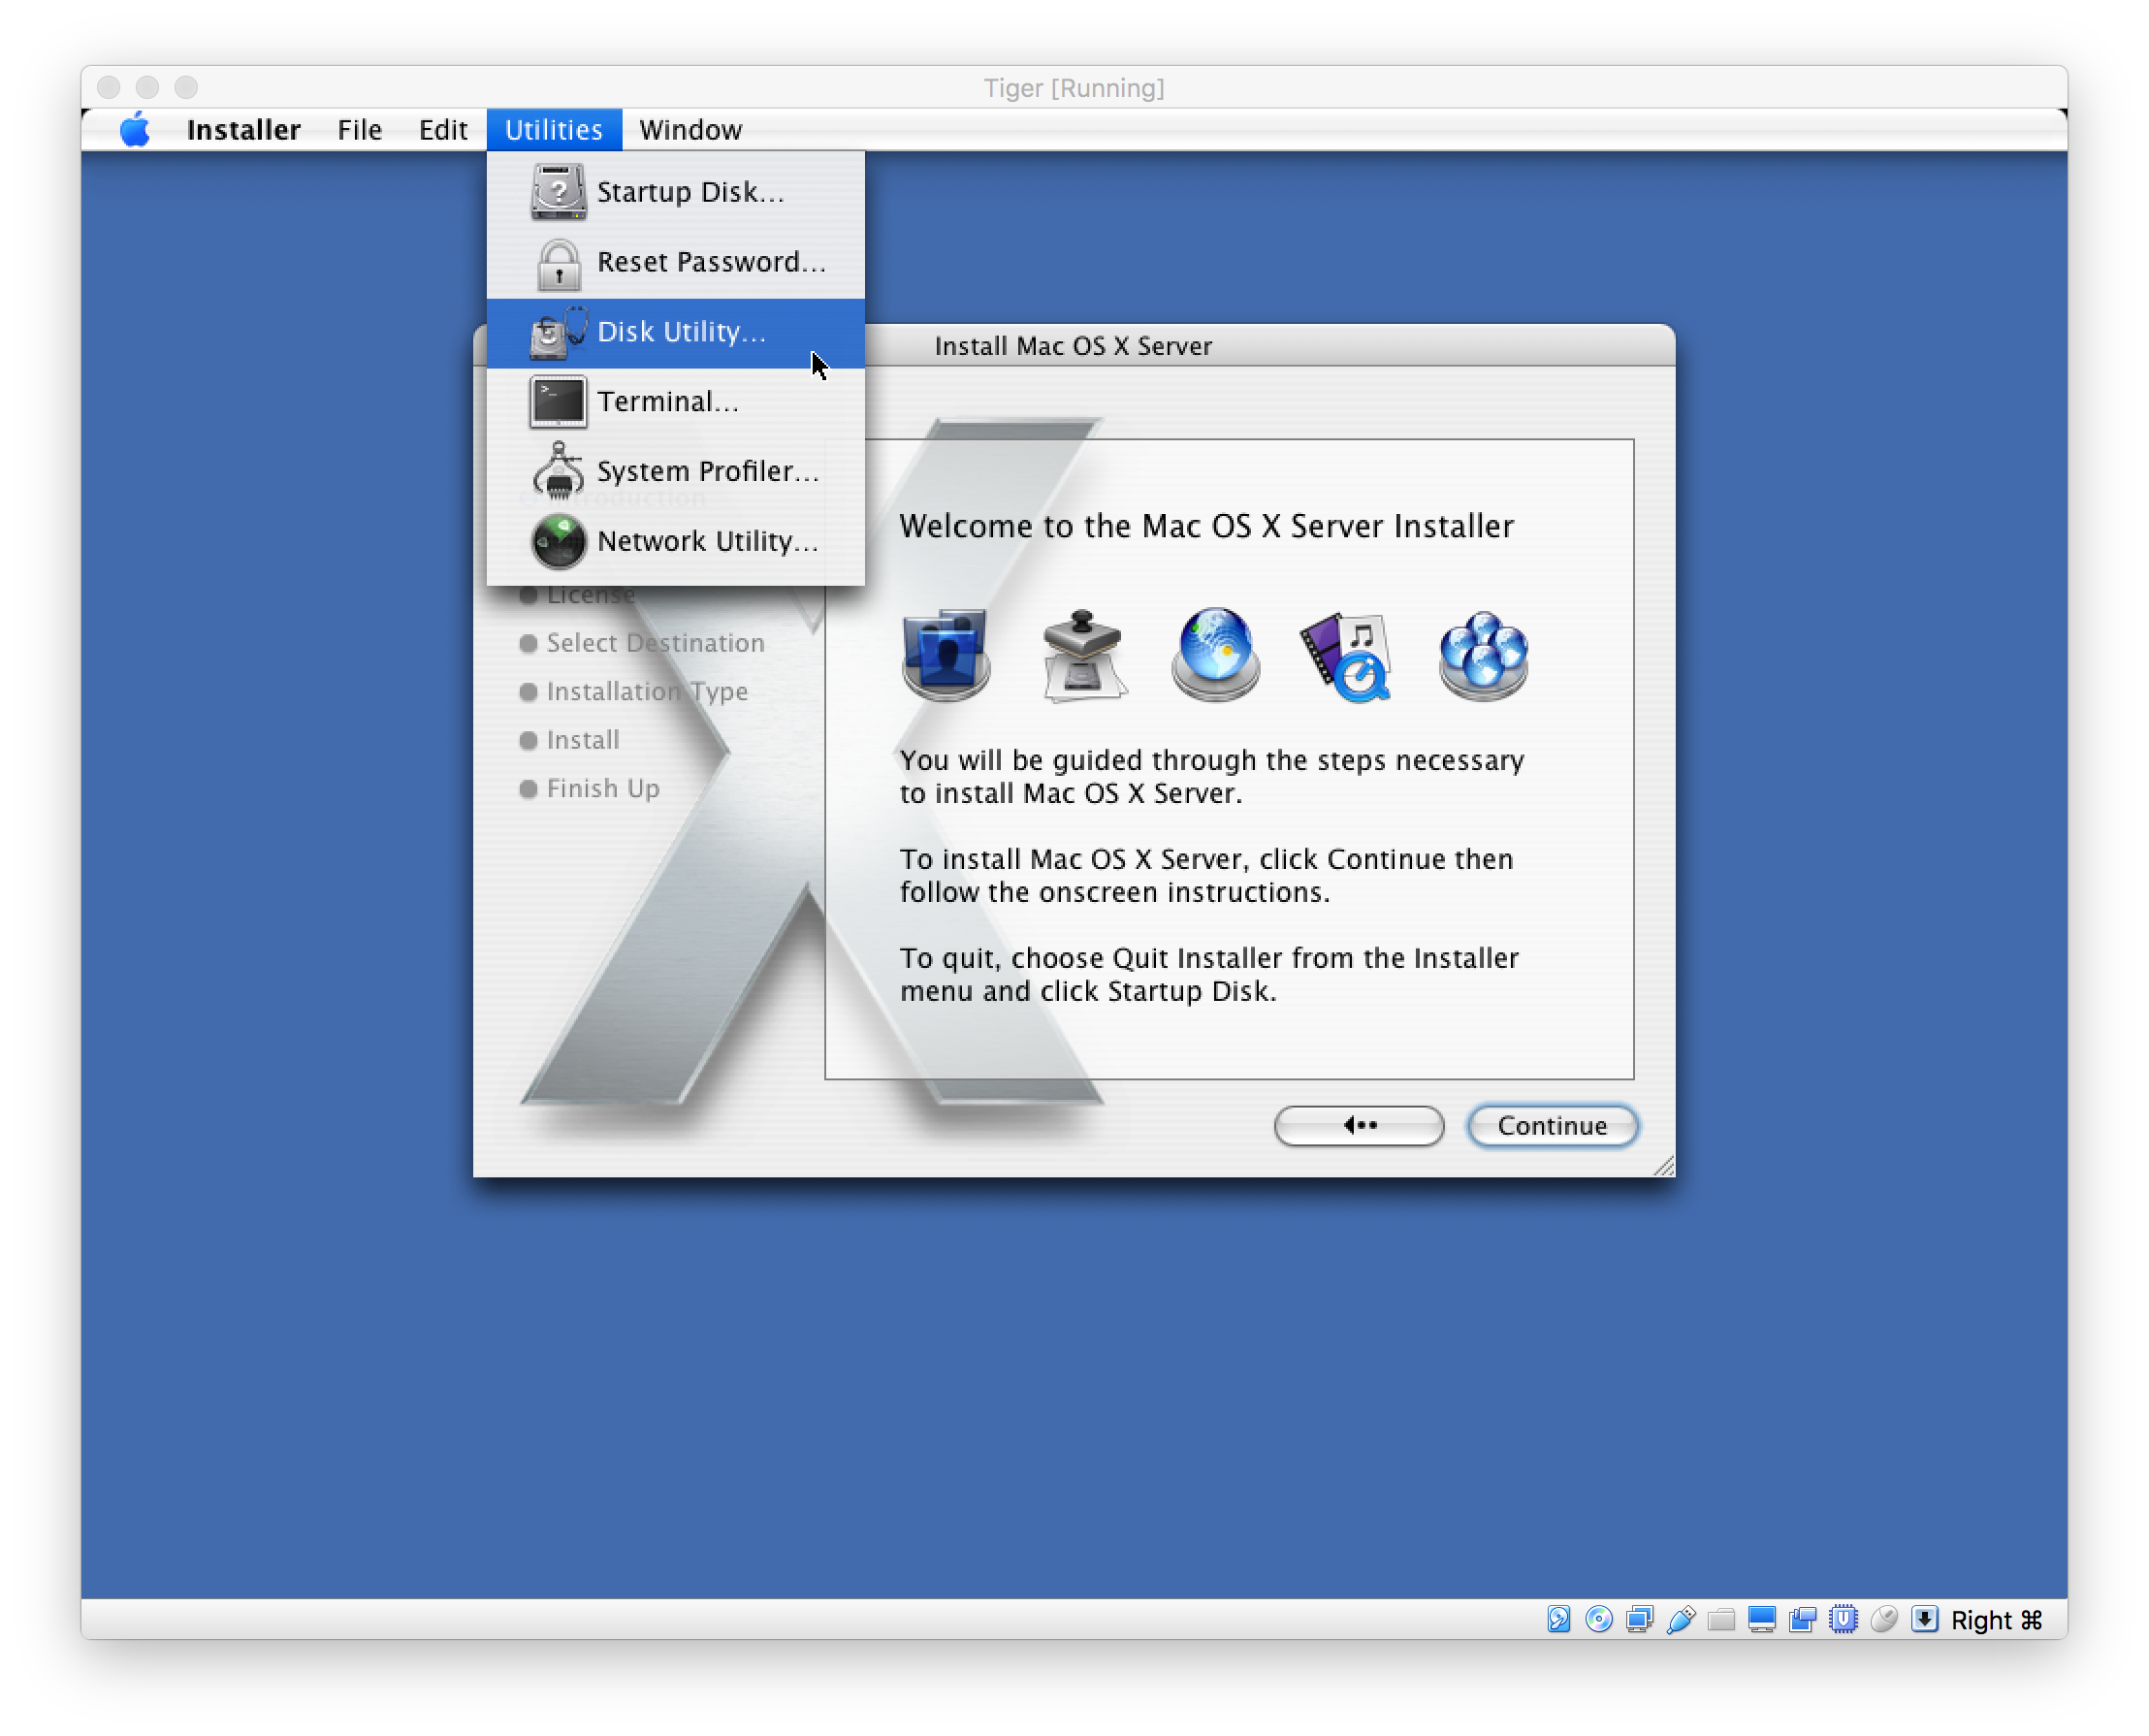Click the Startup Disk icon in menu
Image resolution: width=2149 pixels, height=1736 pixels.
[x=555, y=191]
